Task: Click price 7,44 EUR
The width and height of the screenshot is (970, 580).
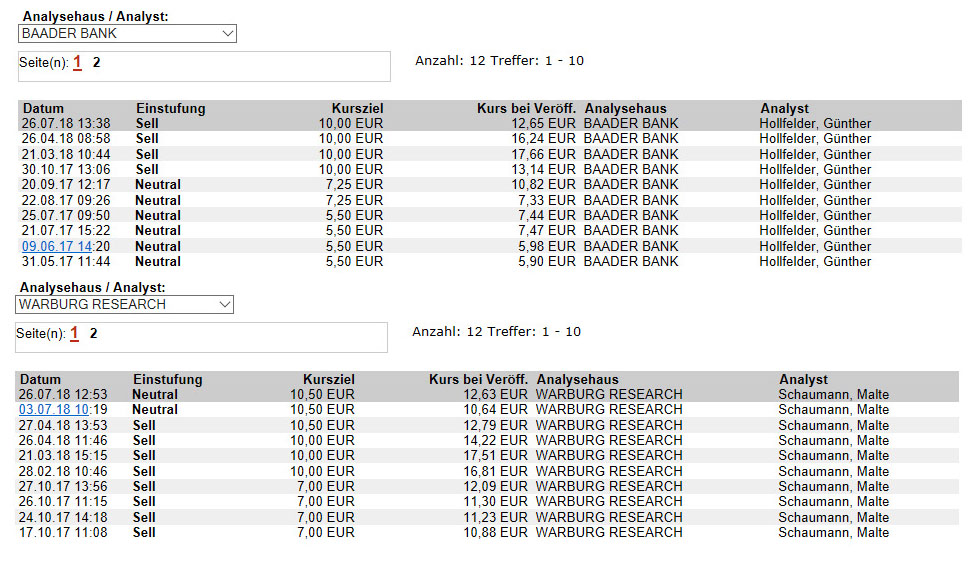Action: point(547,215)
